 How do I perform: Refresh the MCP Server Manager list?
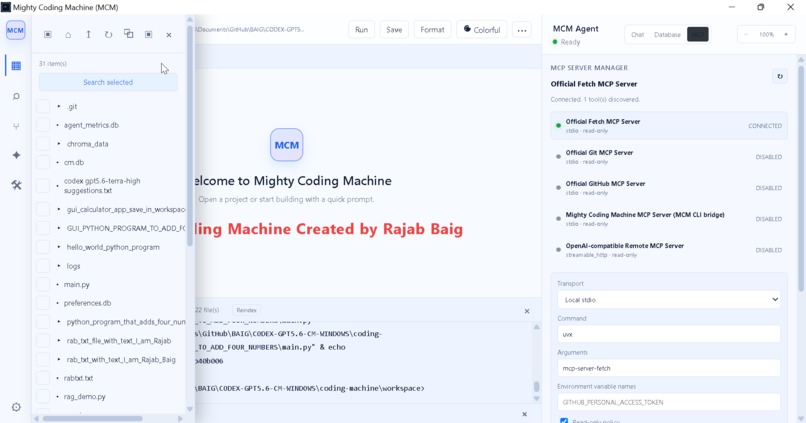click(x=780, y=76)
